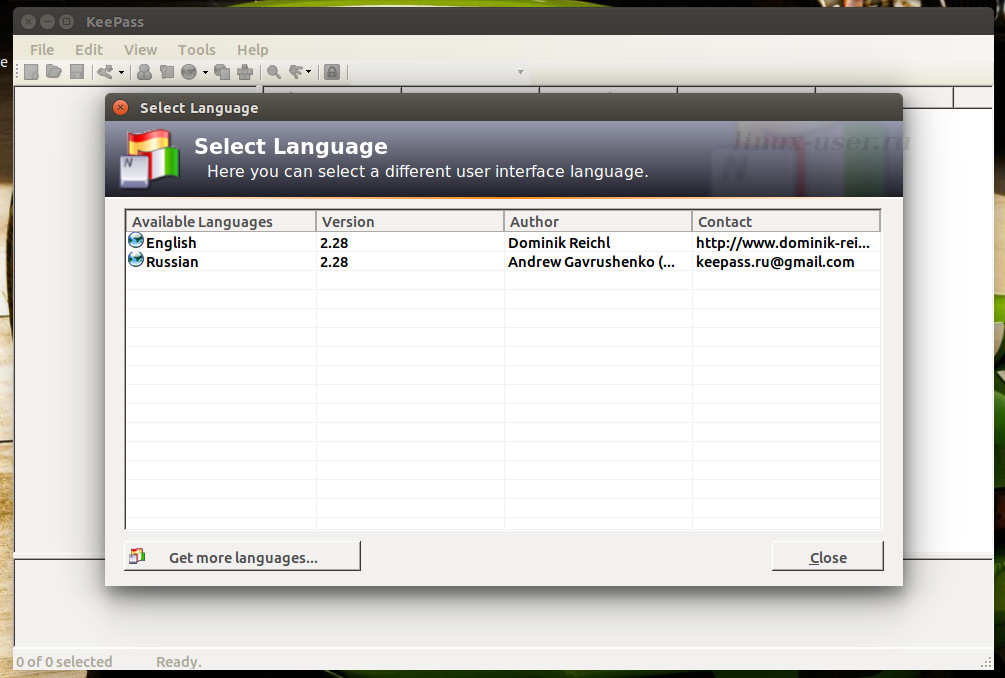Open the Add Entry dropdown arrow
The image size is (1005, 678).
pos(121,72)
